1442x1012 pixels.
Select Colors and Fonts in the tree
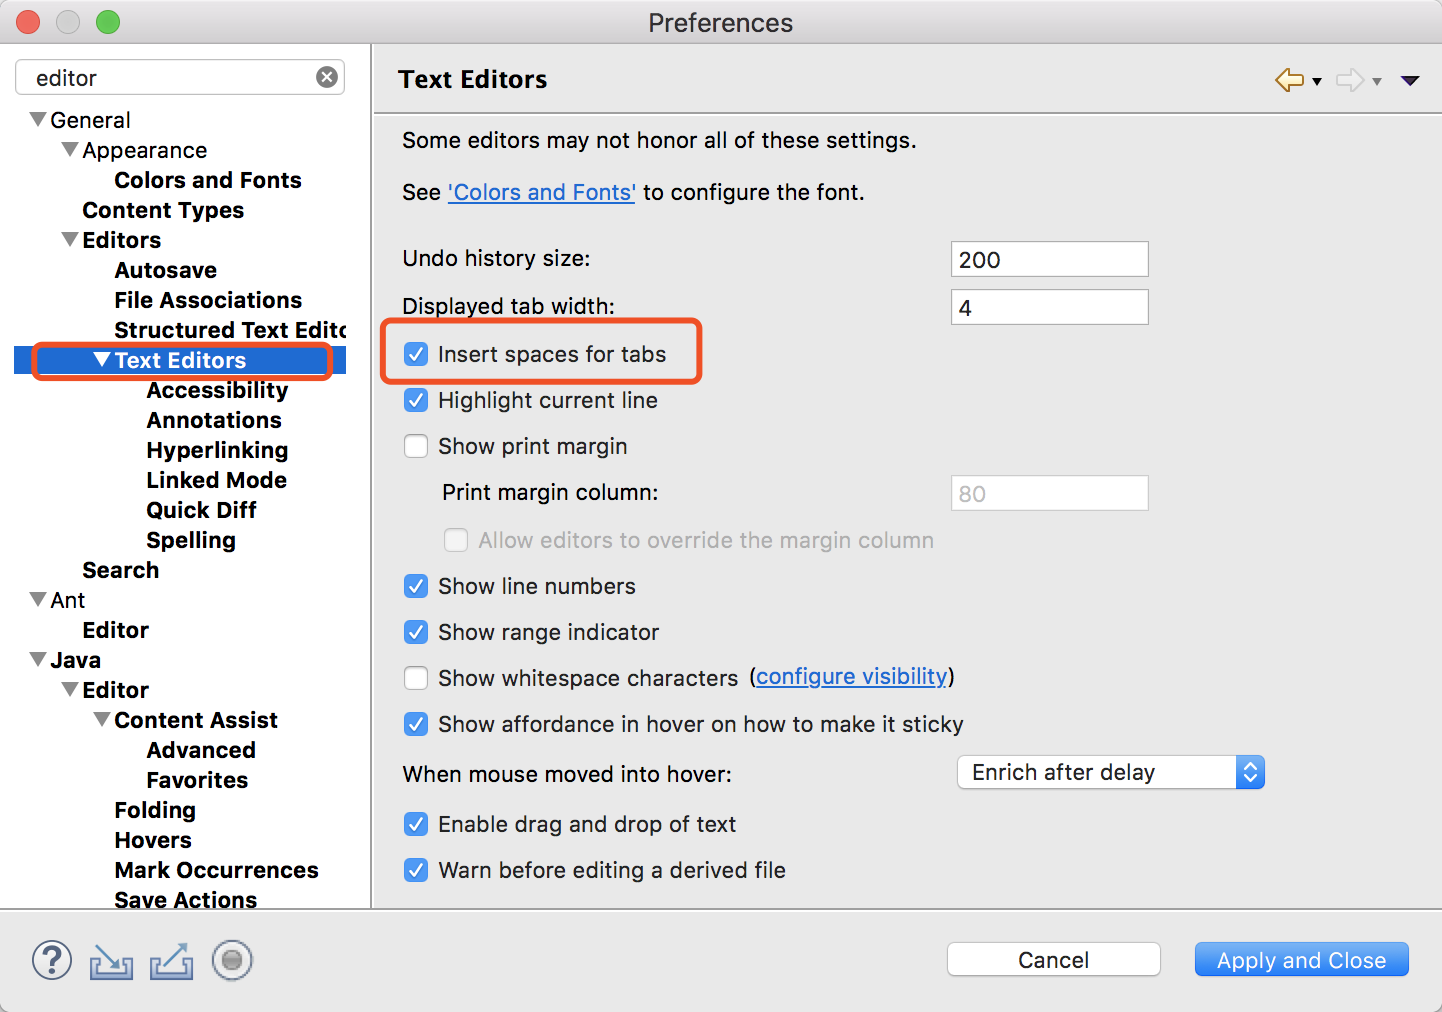click(x=208, y=180)
